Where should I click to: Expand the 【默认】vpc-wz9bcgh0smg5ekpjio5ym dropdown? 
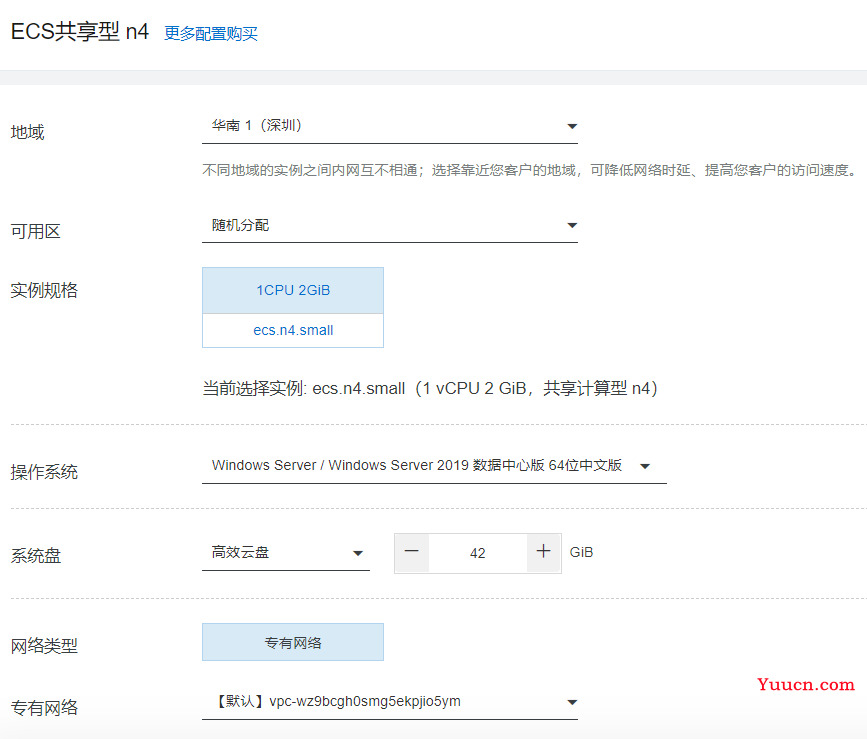(380, 701)
